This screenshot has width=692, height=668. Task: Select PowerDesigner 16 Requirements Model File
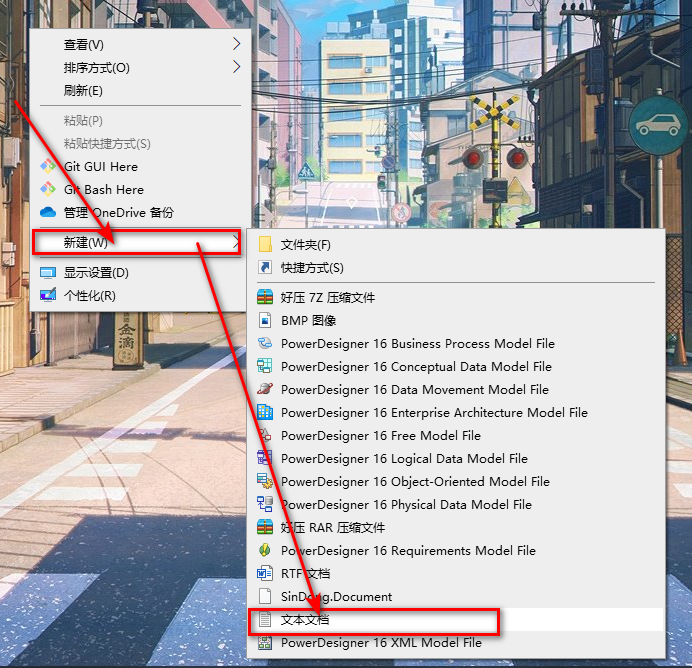click(456, 550)
